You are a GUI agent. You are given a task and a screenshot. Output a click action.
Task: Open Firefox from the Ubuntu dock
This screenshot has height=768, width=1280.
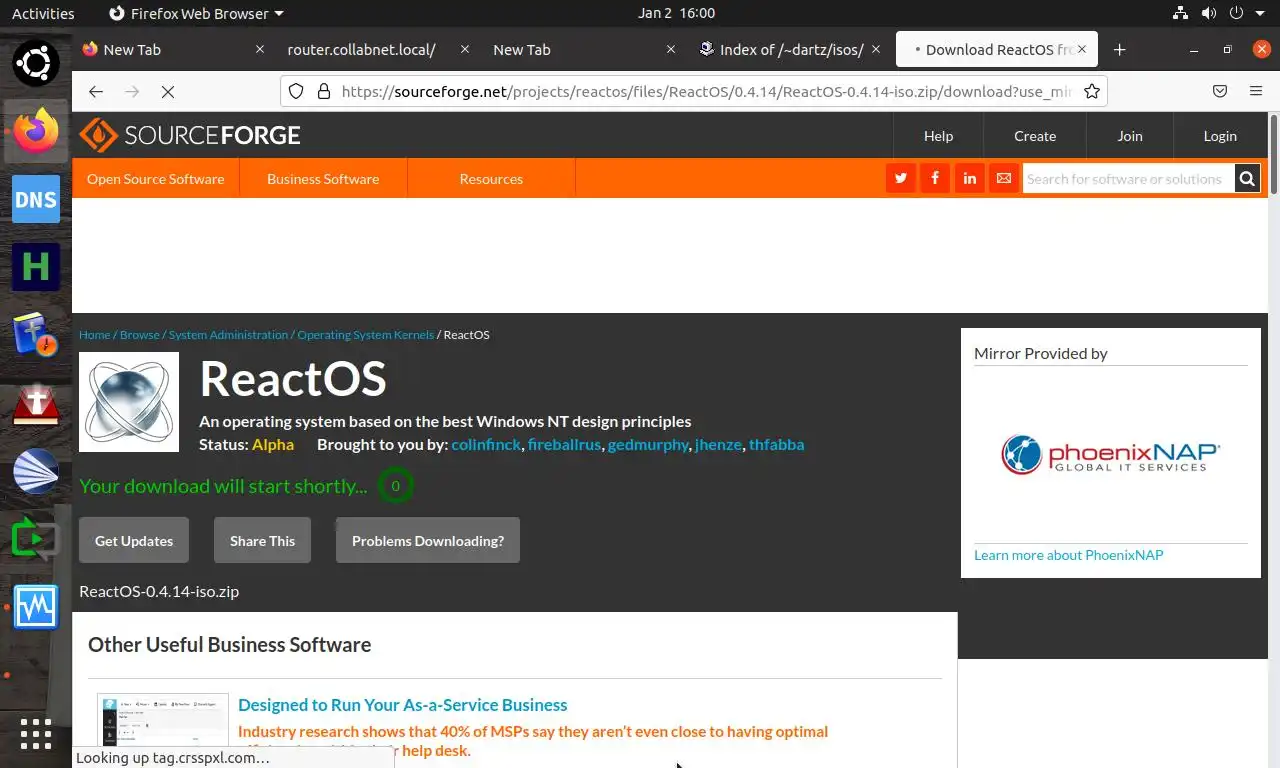click(x=36, y=131)
